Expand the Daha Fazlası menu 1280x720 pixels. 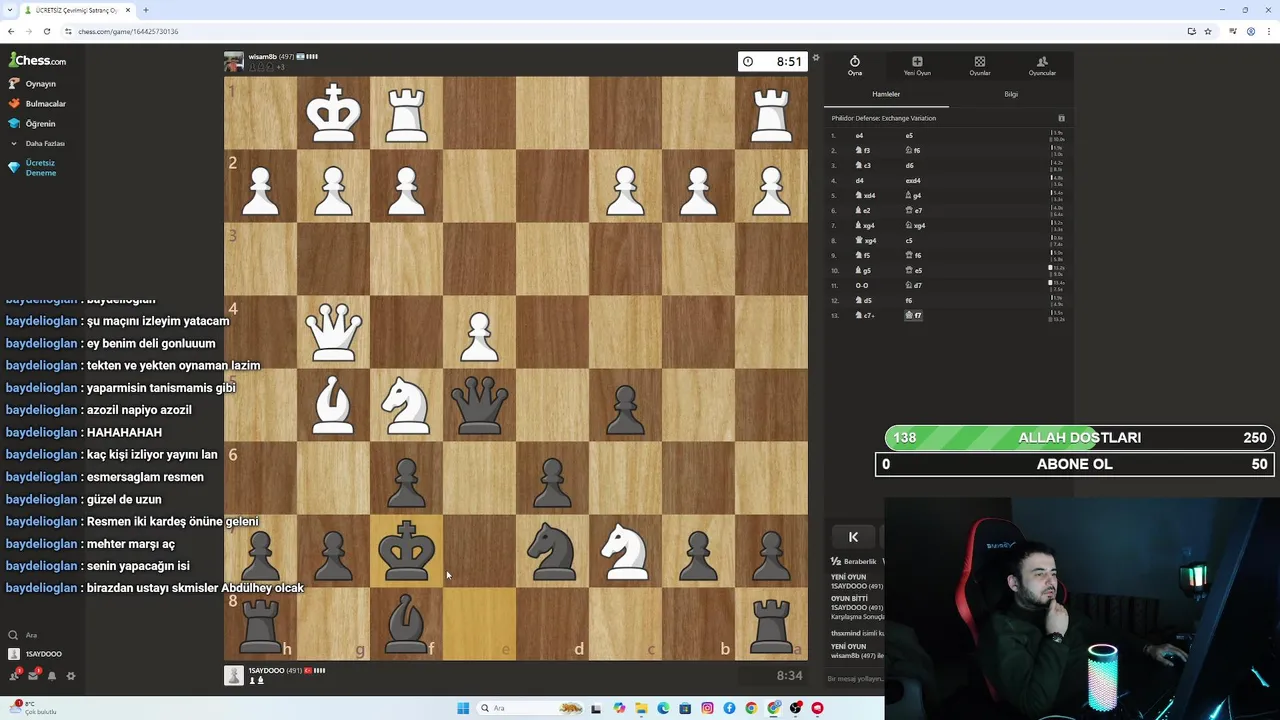[x=38, y=143]
